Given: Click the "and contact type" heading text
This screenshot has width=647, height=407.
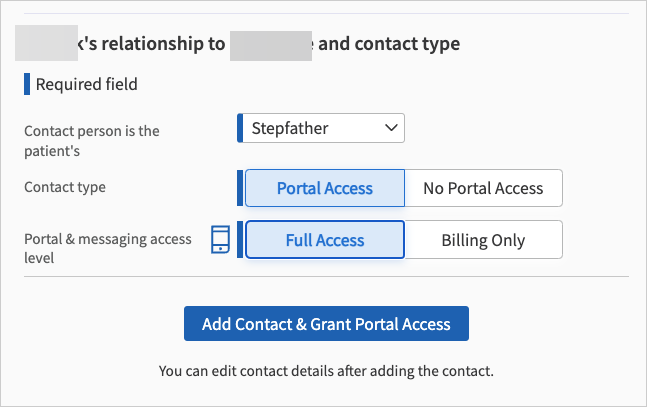Looking at the screenshot, I should [389, 44].
